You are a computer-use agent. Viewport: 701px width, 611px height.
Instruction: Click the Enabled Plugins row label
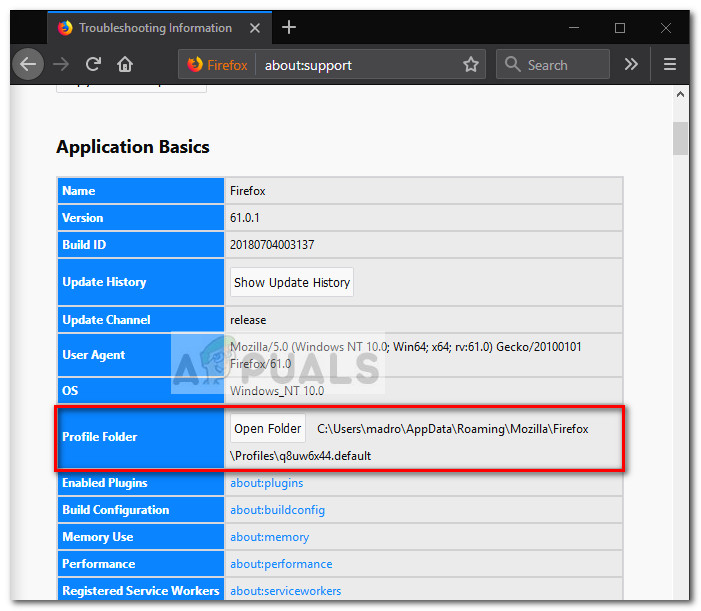(105, 483)
